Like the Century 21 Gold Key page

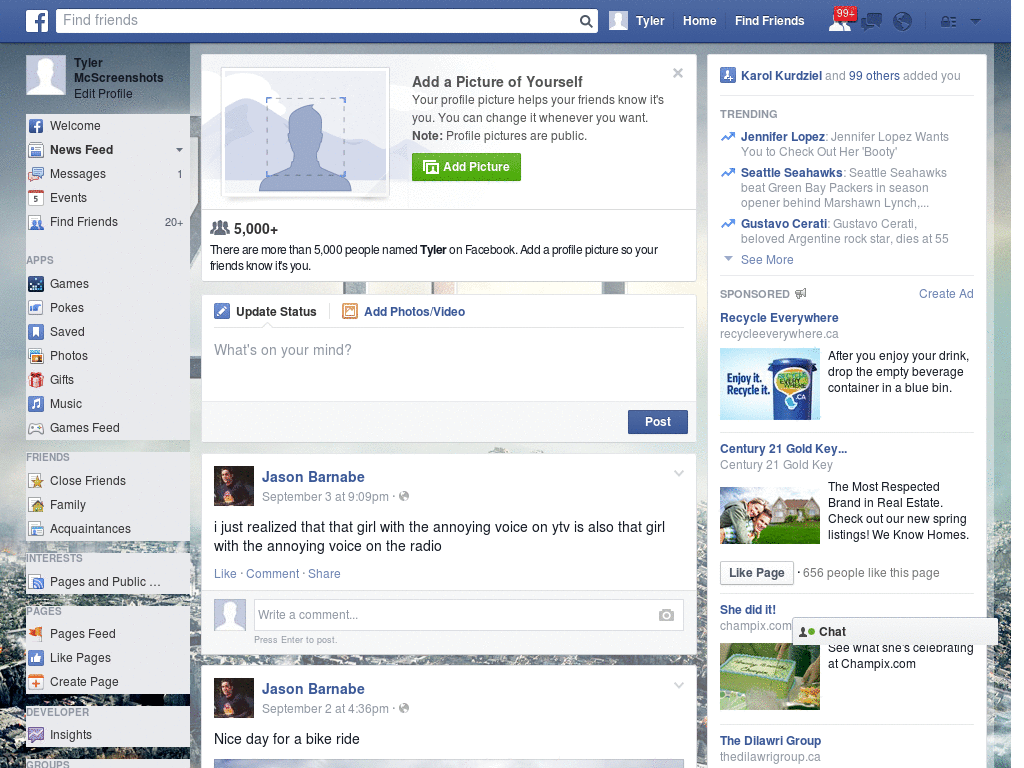pyautogui.click(x=756, y=572)
